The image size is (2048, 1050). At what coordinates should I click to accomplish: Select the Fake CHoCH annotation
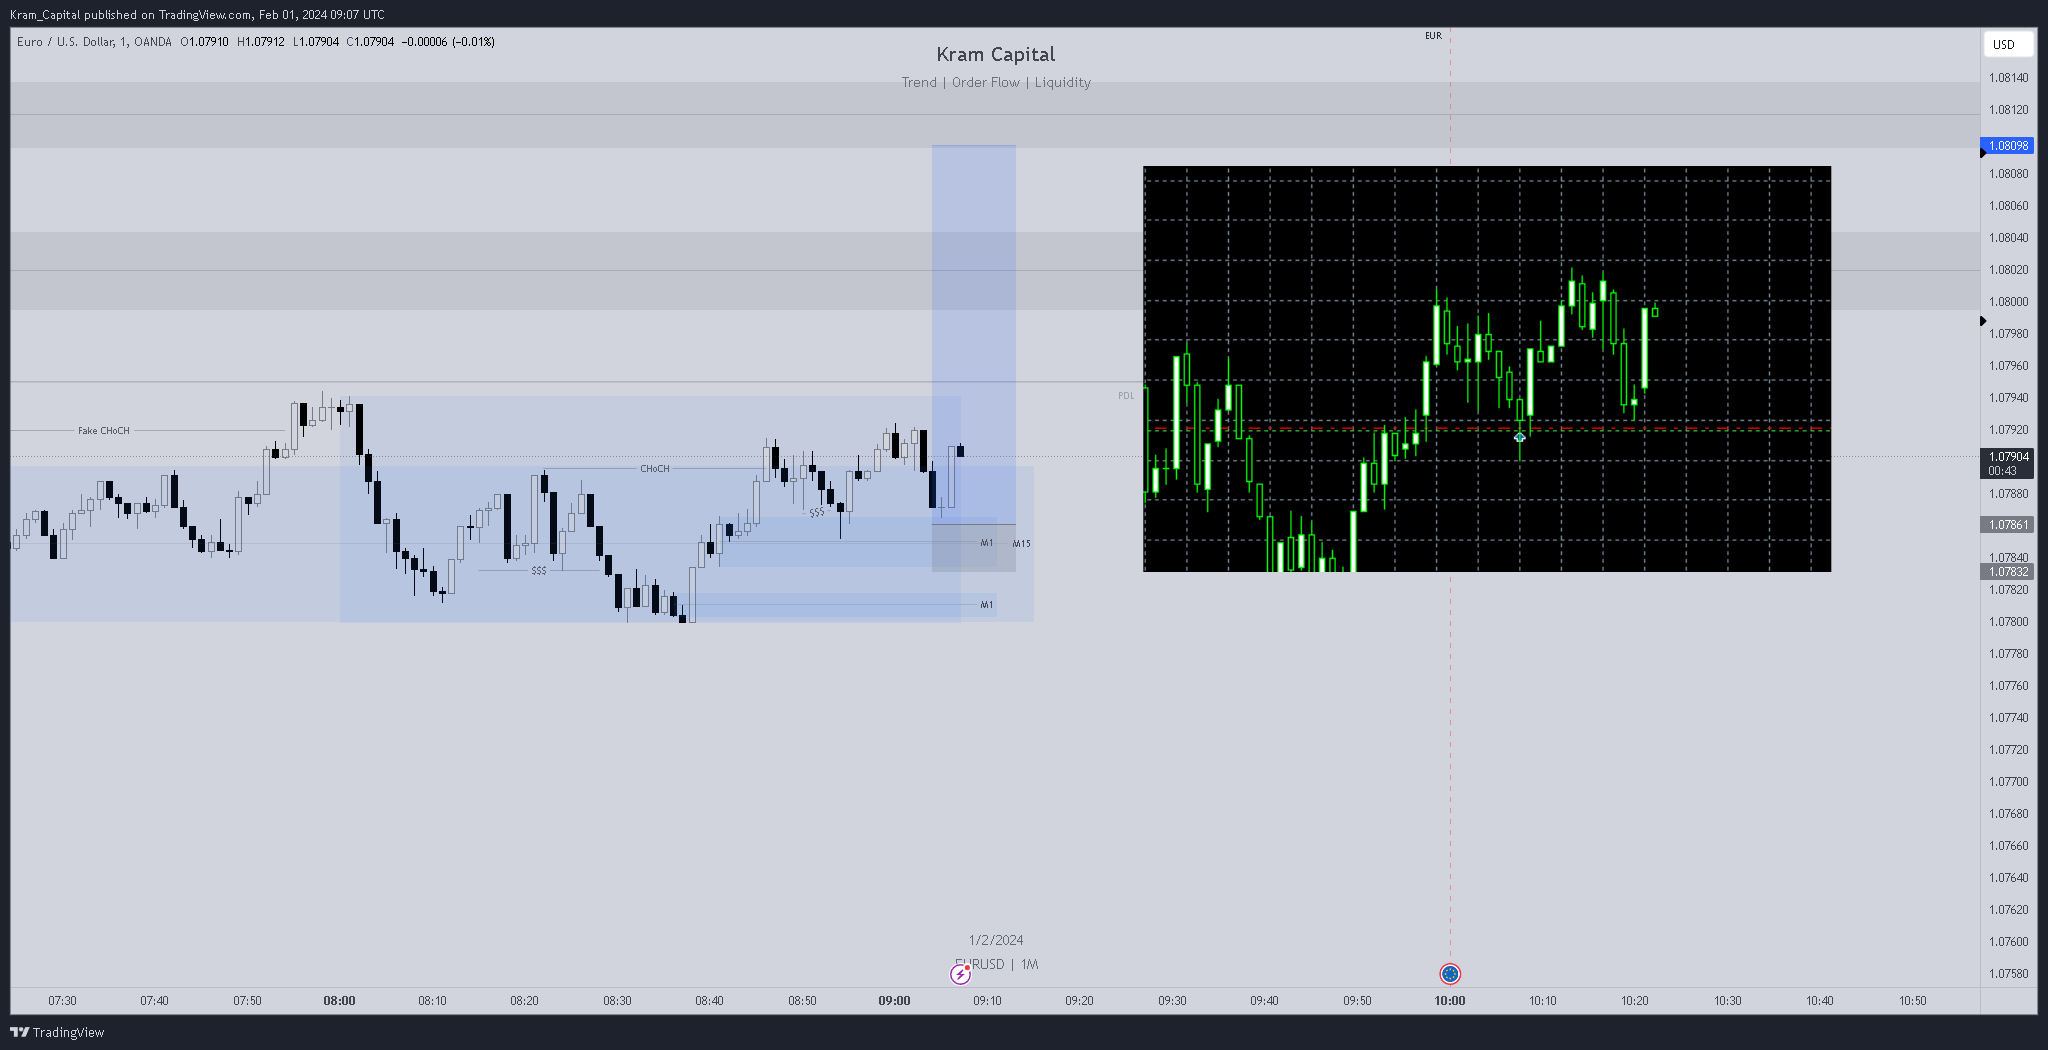click(104, 431)
